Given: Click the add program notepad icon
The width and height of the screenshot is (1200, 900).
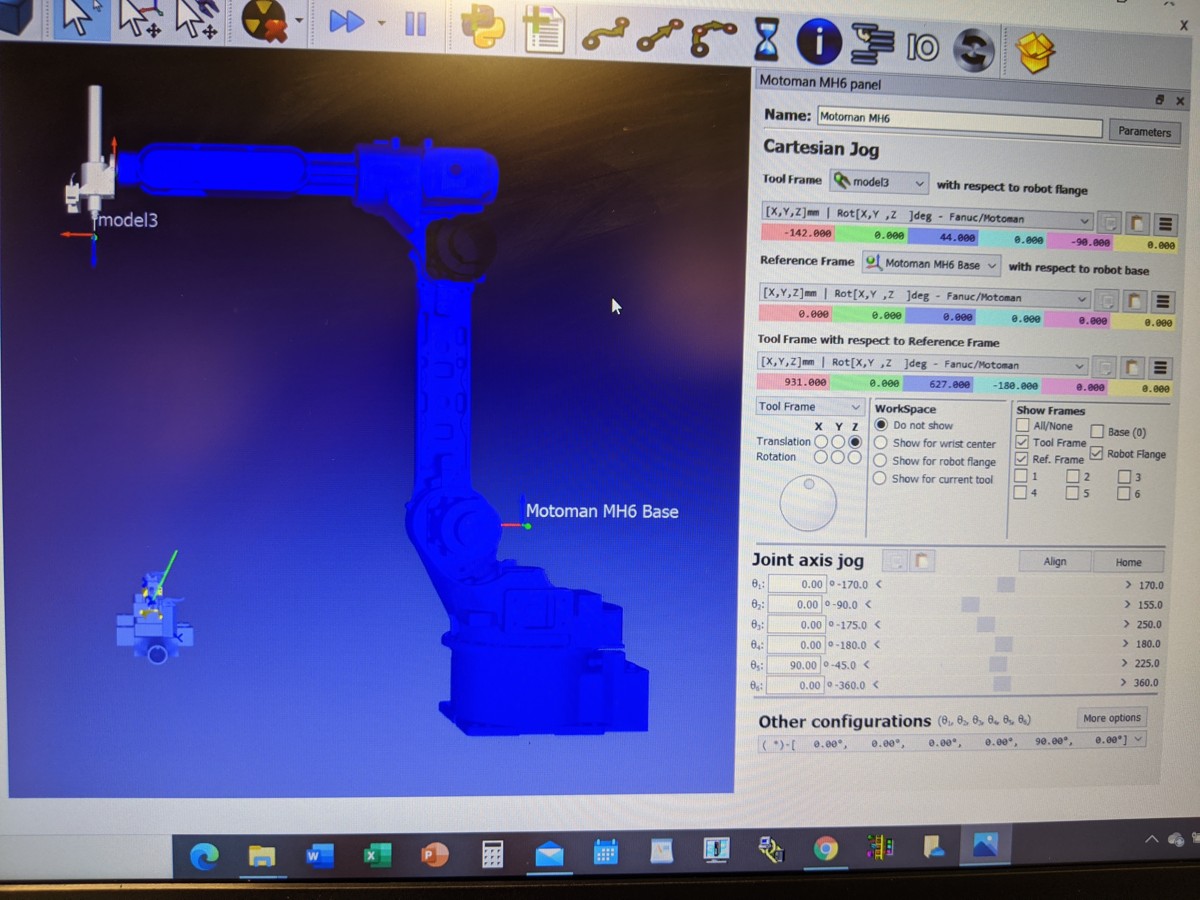Looking at the screenshot, I should click(x=544, y=30).
